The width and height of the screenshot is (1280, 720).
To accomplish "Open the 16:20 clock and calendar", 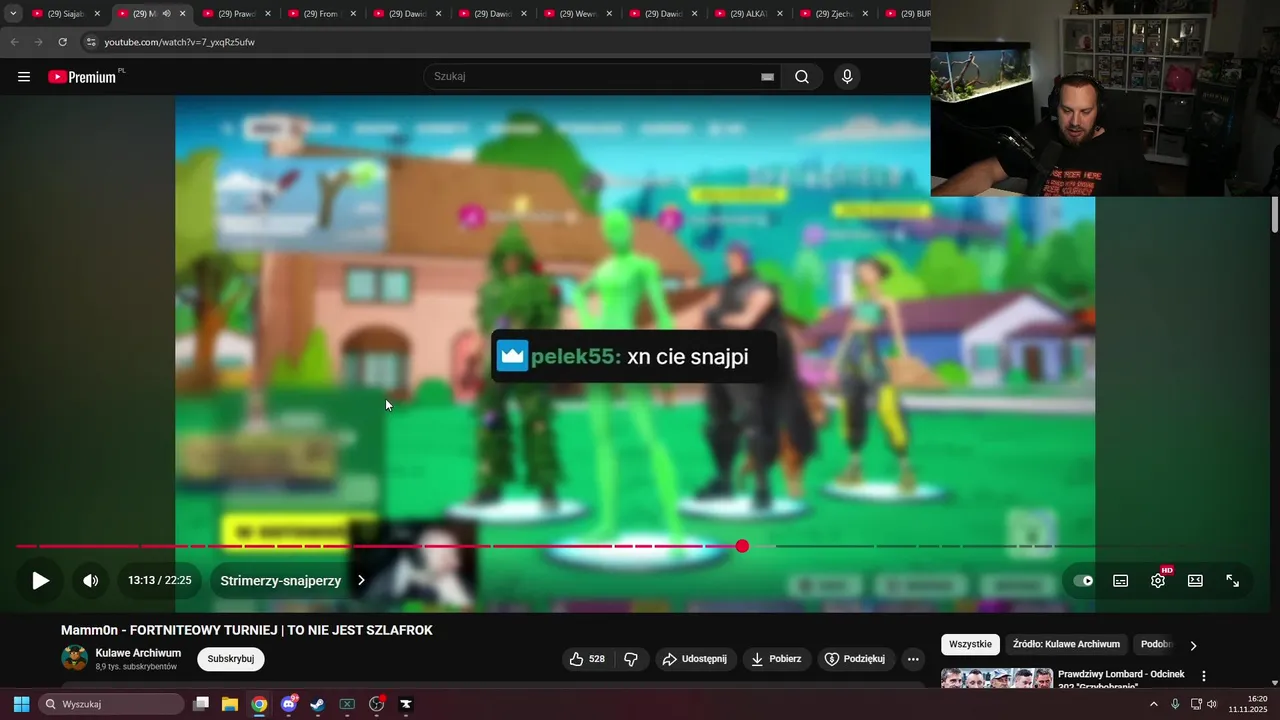I will point(1248,704).
